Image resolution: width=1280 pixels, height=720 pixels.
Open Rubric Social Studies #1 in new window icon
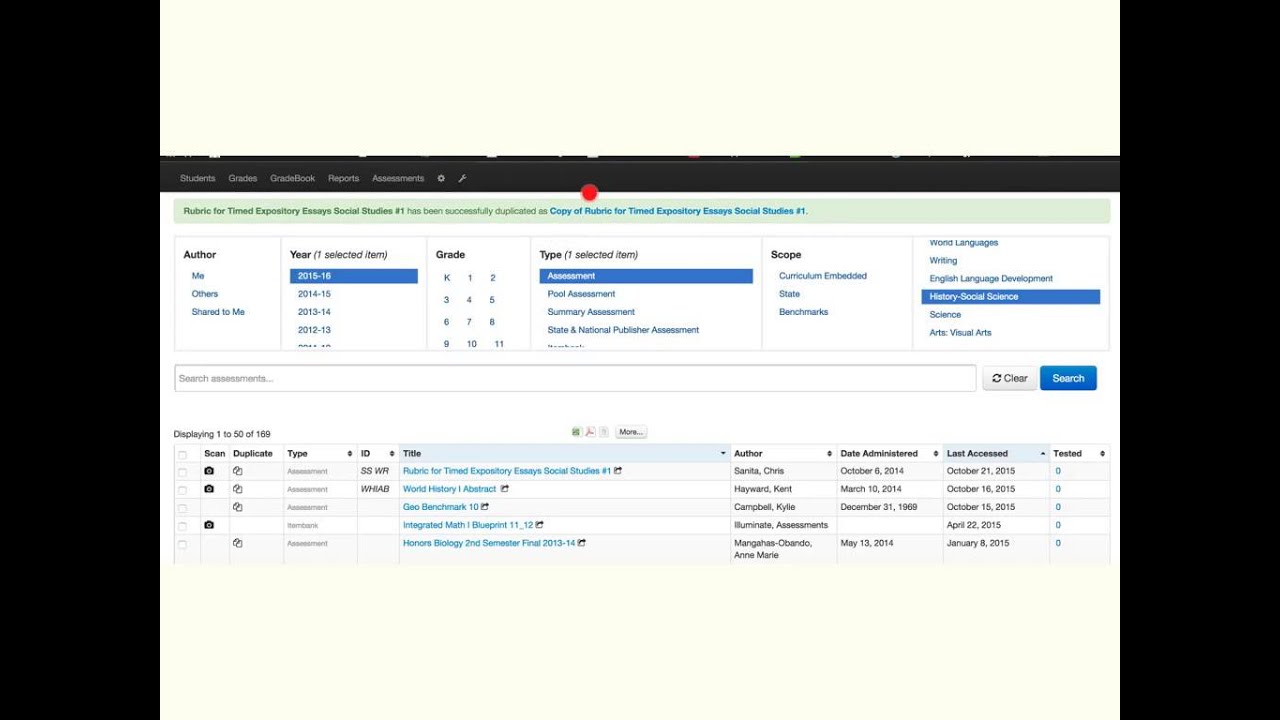tap(618, 471)
